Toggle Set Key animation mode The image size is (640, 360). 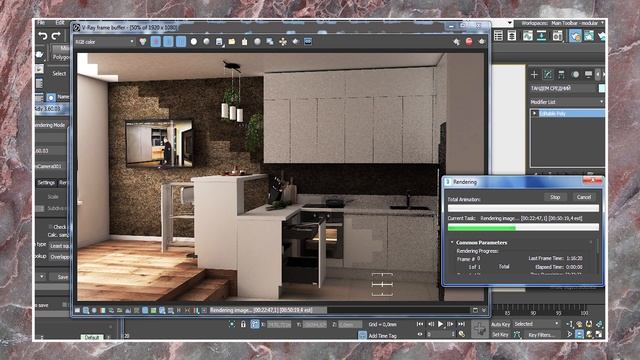(x=500, y=334)
